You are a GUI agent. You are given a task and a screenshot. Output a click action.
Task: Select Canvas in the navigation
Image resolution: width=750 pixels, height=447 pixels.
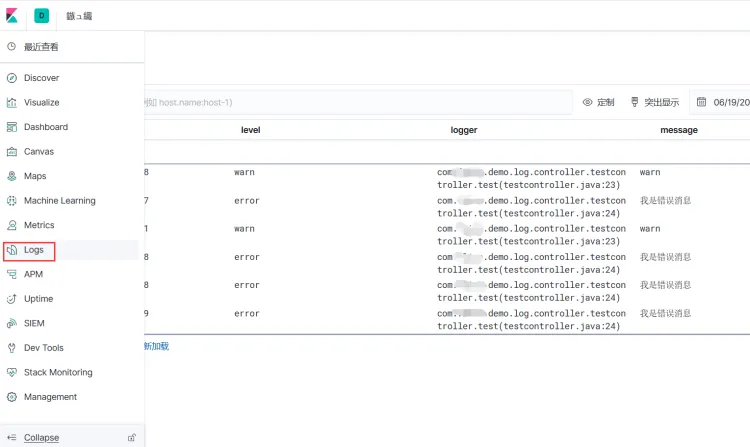pos(39,152)
